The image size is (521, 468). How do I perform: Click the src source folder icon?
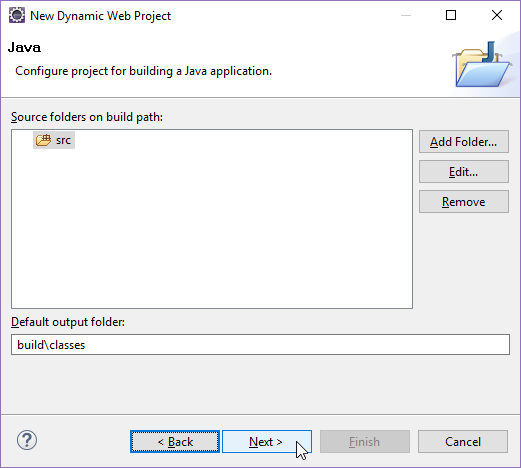tap(43, 140)
